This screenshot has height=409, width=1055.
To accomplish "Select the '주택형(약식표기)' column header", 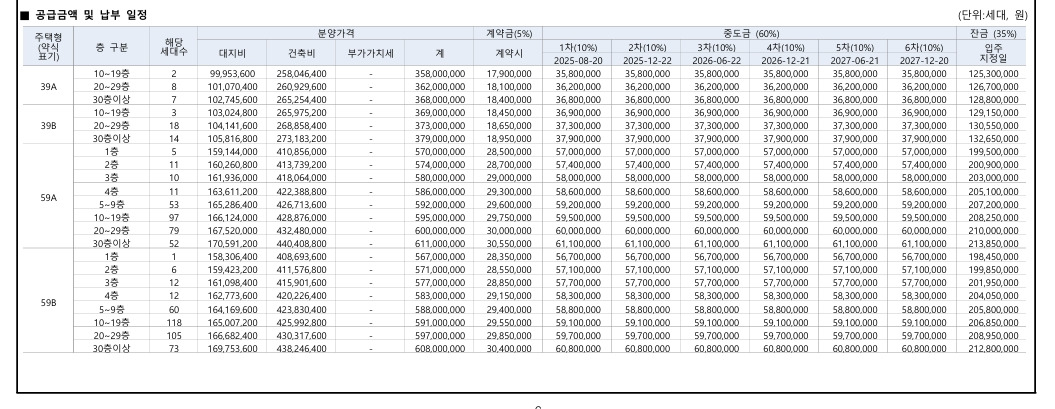I will point(48,46).
